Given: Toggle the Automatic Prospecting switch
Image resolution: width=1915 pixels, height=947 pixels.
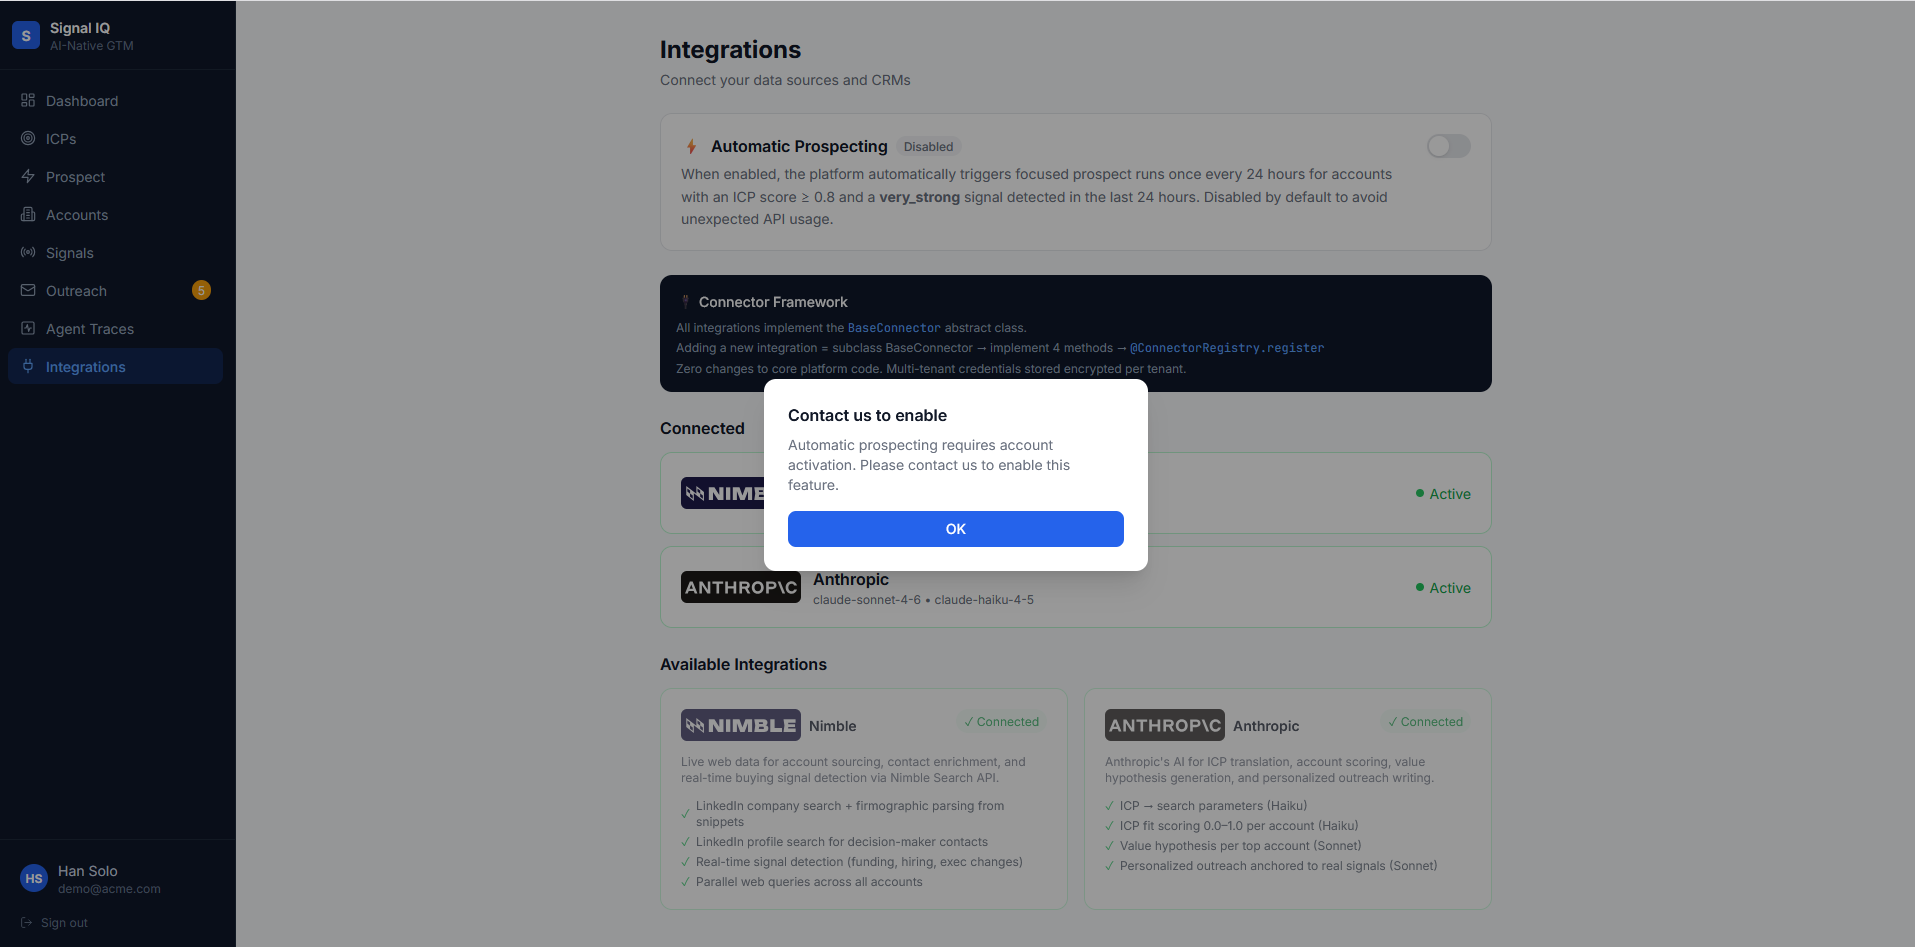Looking at the screenshot, I should point(1449,146).
